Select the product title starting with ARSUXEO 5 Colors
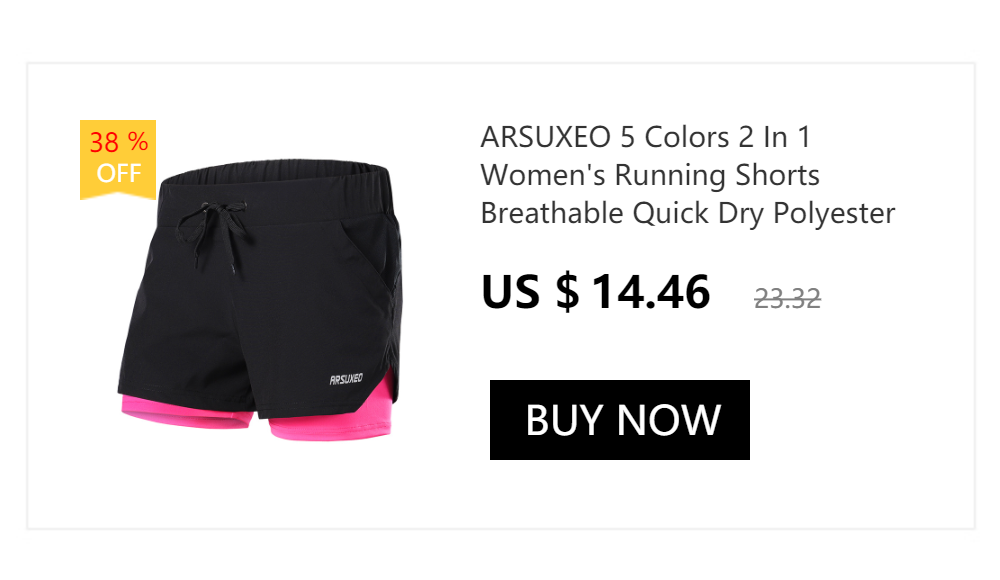Image resolution: width=1000 pixels, height=580 pixels. pos(688,175)
